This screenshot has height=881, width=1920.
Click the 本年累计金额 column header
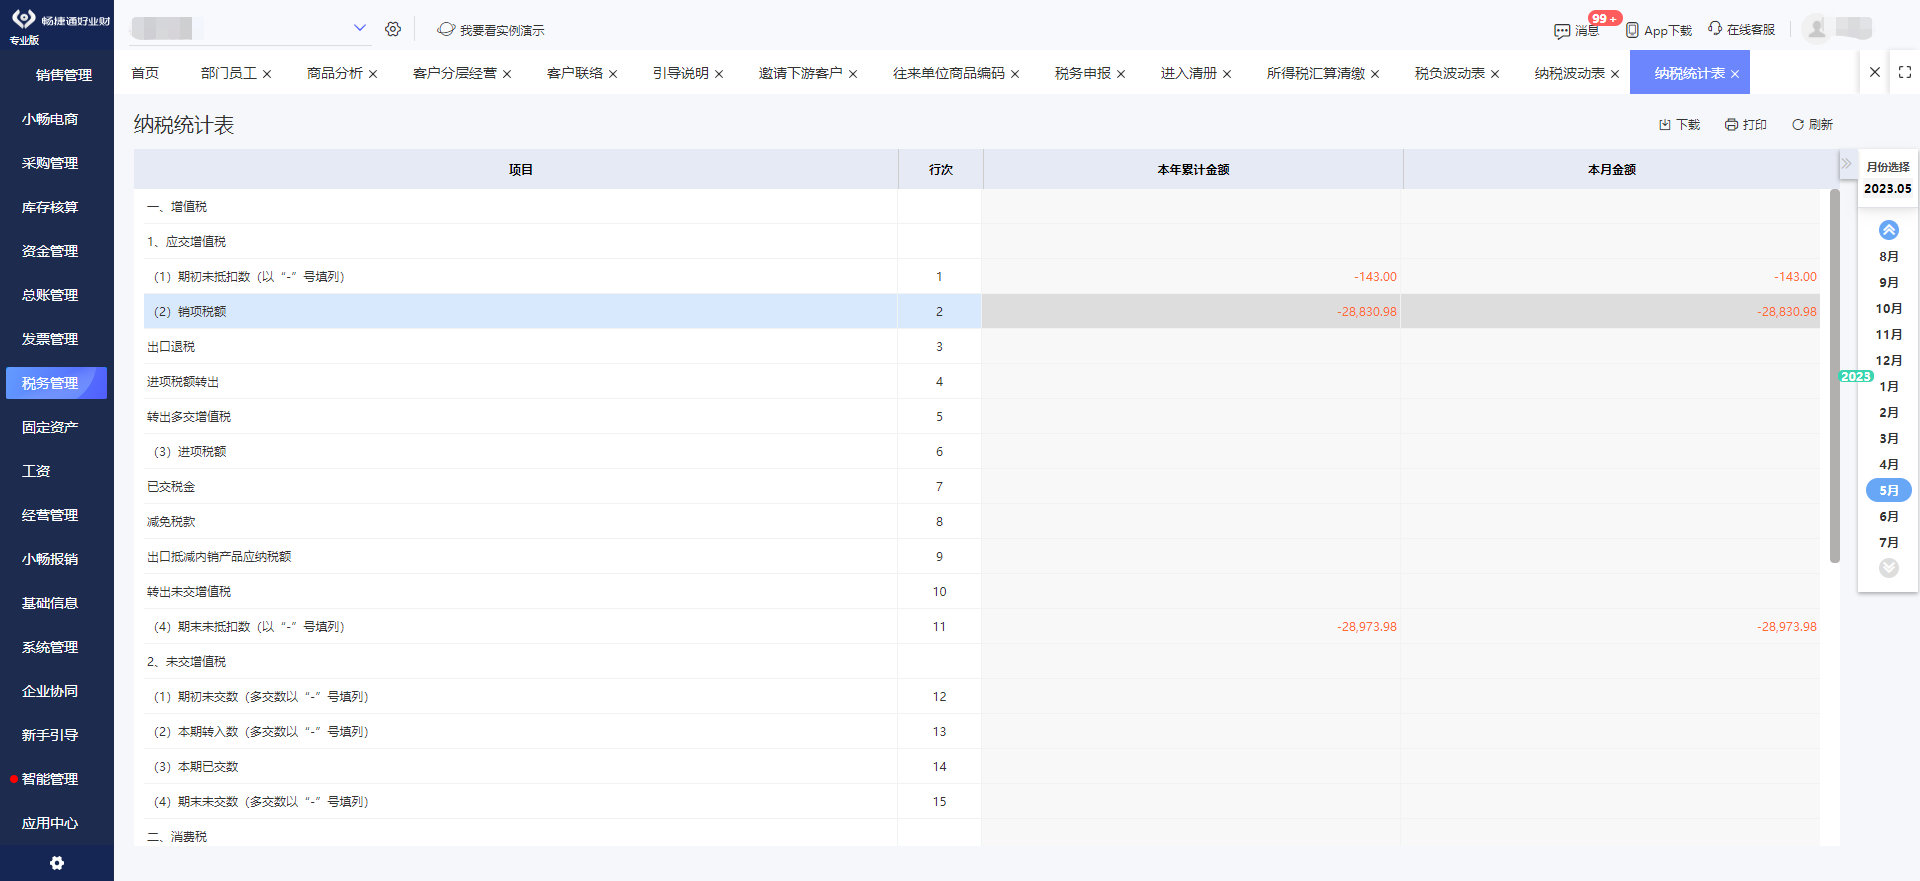click(1193, 170)
